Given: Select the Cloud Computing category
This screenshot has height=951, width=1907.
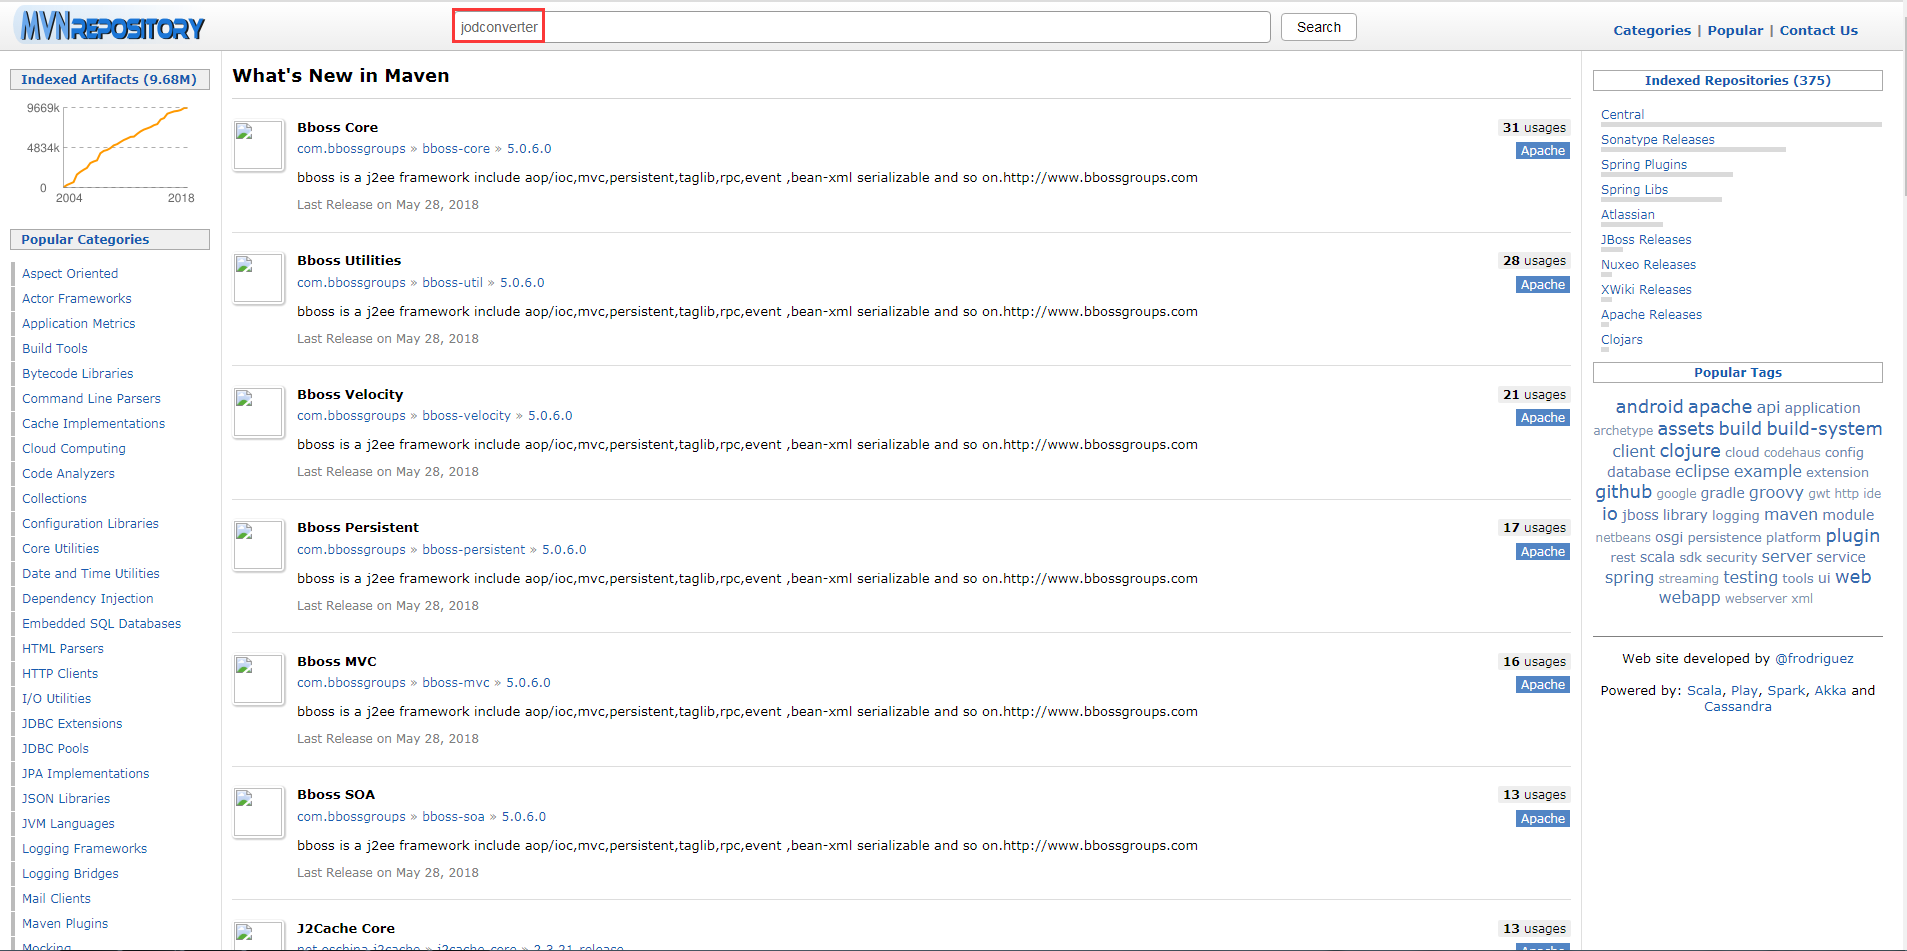Looking at the screenshot, I should point(74,448).
